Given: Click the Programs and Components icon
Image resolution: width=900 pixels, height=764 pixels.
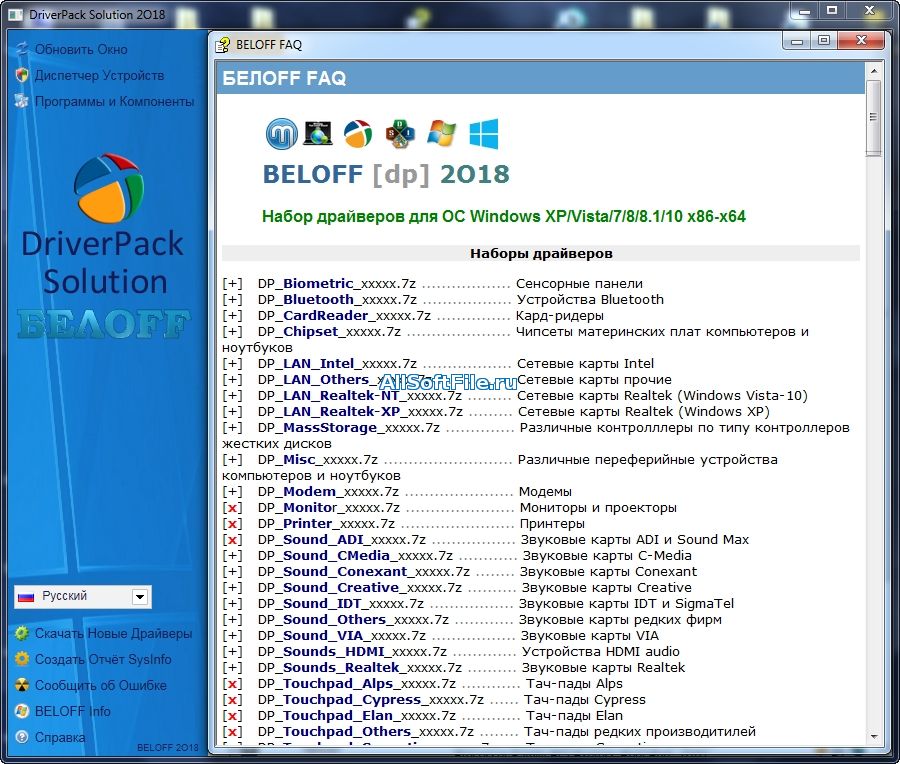Looking at the screenshot, I should (22, 101).
